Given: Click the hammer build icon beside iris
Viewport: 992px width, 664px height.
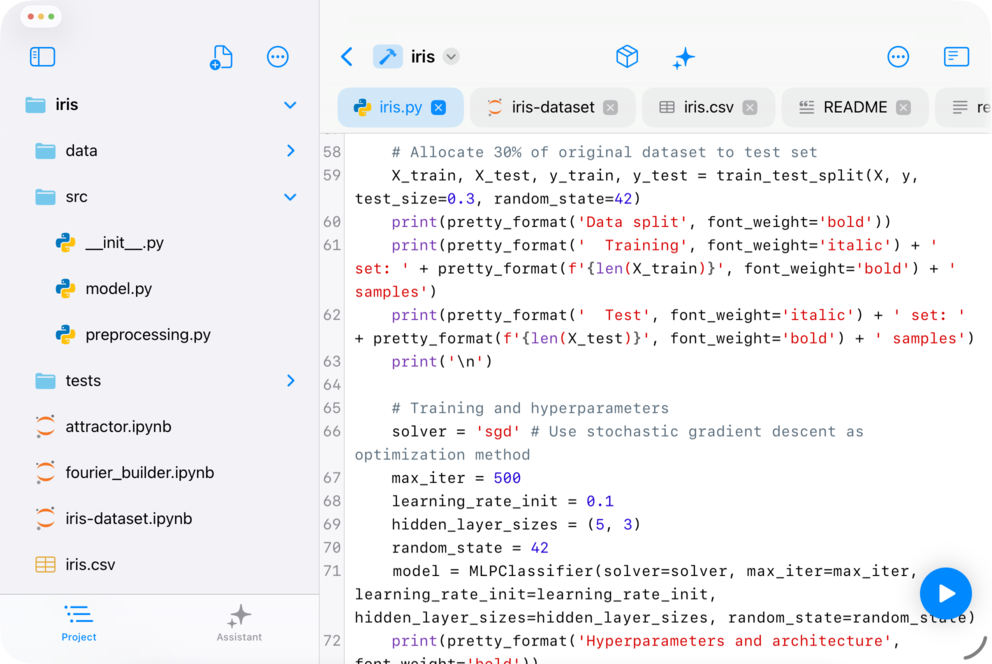Looking at the screenshot, I should [x=387, y=57].
